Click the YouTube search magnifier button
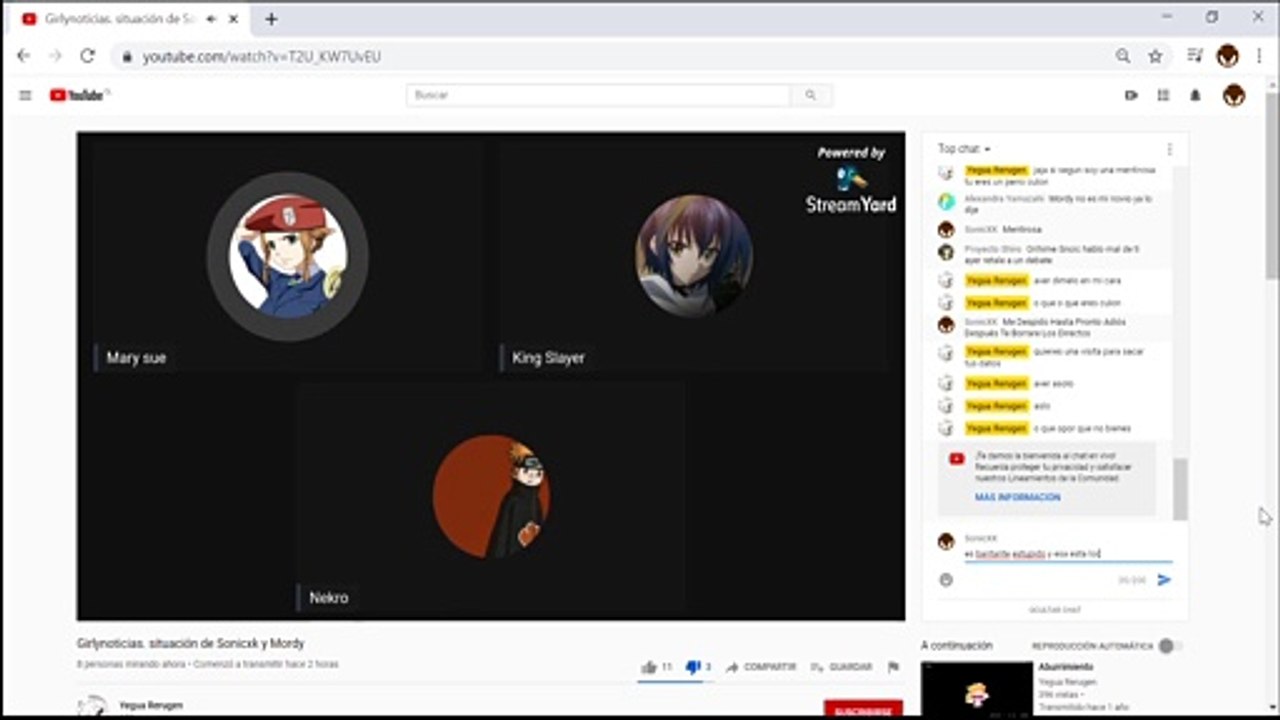 (x=810, y=95)
